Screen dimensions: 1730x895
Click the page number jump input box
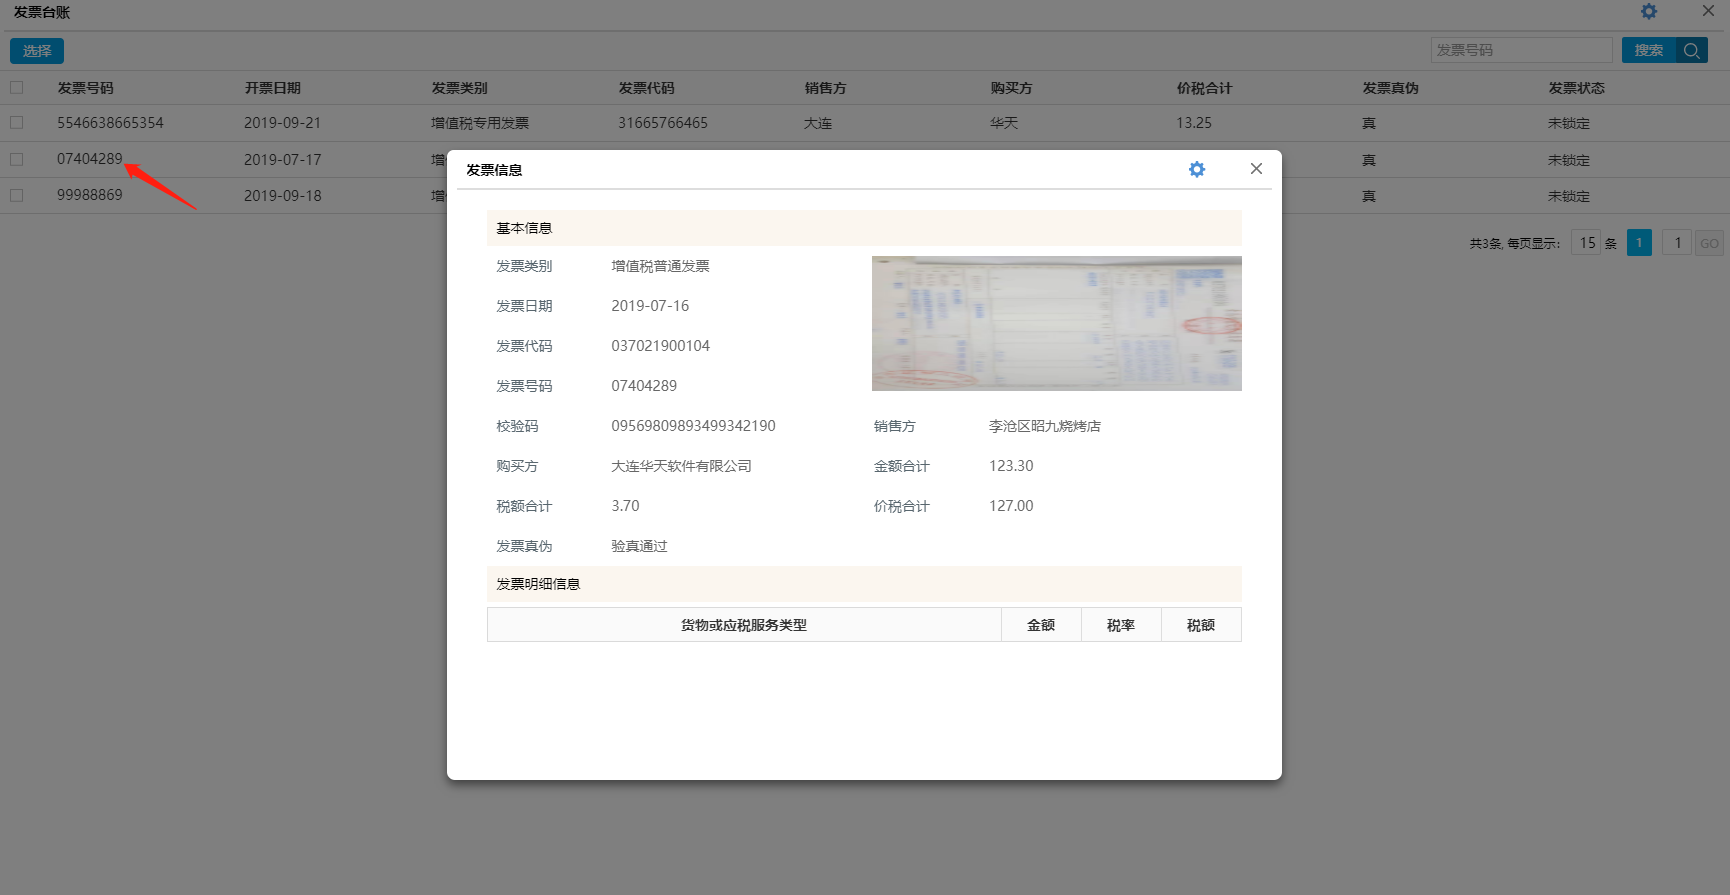tap(1677, 243)
